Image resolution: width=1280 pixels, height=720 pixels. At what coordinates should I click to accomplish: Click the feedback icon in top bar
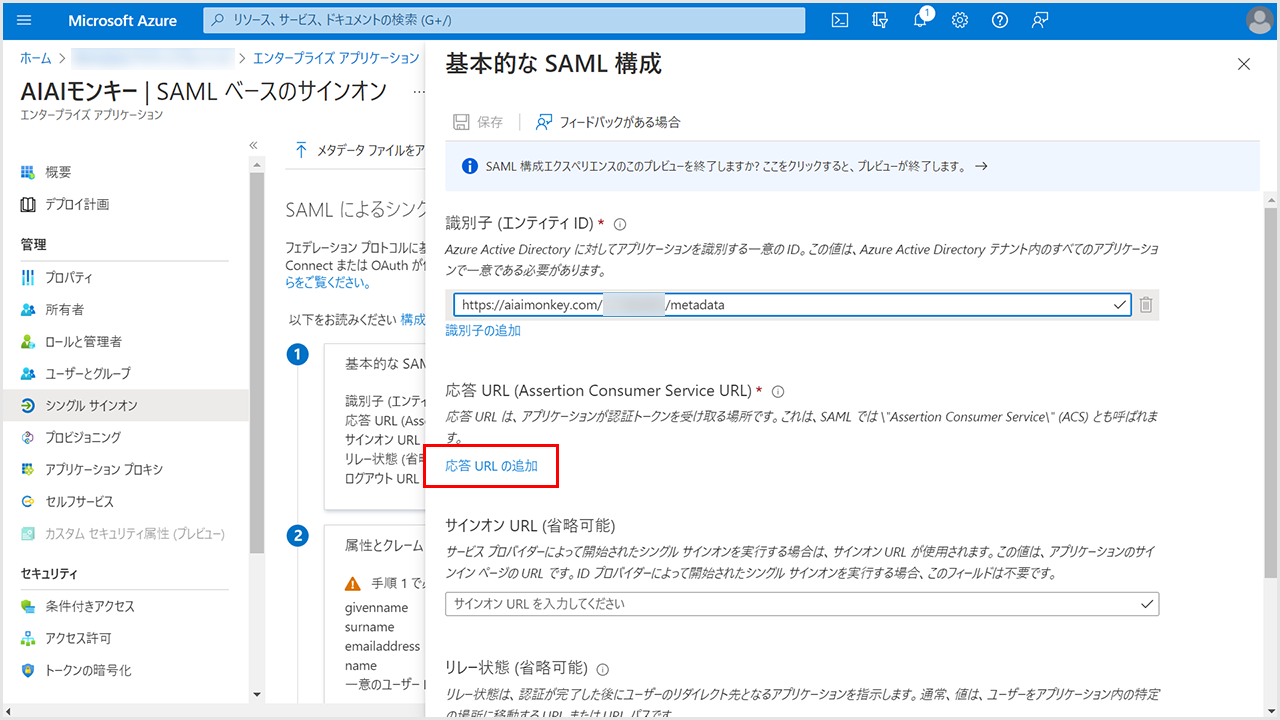pos(1040,20)
